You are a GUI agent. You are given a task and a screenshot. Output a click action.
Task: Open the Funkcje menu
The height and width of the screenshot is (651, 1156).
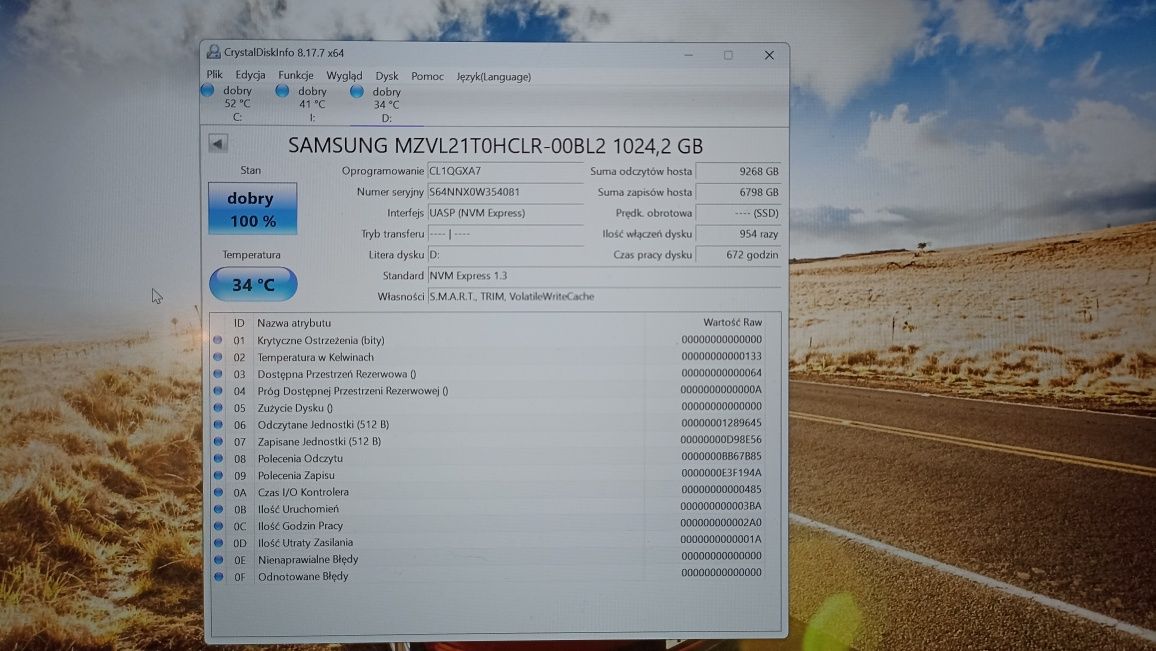(x=296, y=75)
